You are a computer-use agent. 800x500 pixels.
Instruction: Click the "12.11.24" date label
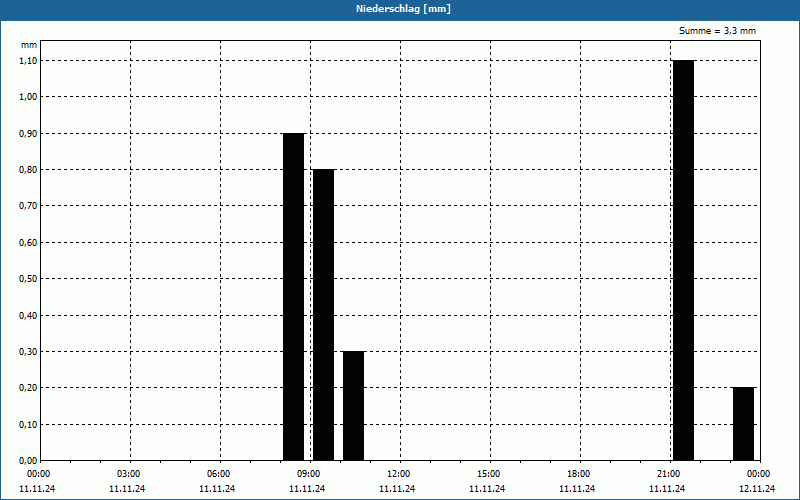tap(757, 489)
